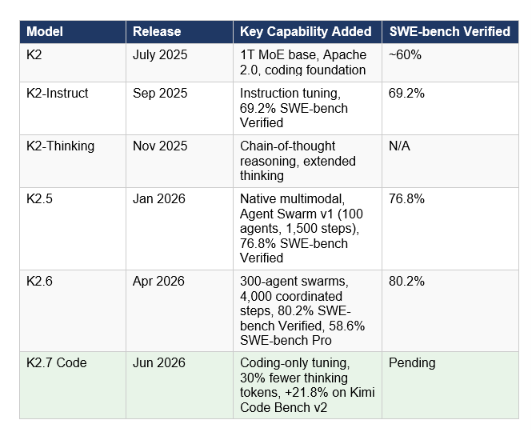This screenshot has height=431, width=531.
Task: Select the highlighted K2.7 Code cell
Action: coord(72,385)
